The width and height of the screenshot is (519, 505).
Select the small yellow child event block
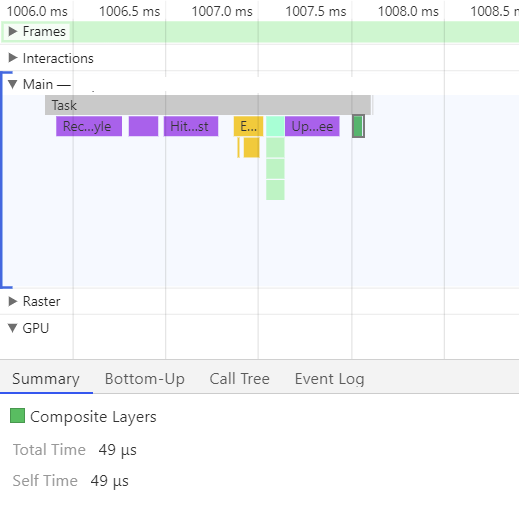251,147
